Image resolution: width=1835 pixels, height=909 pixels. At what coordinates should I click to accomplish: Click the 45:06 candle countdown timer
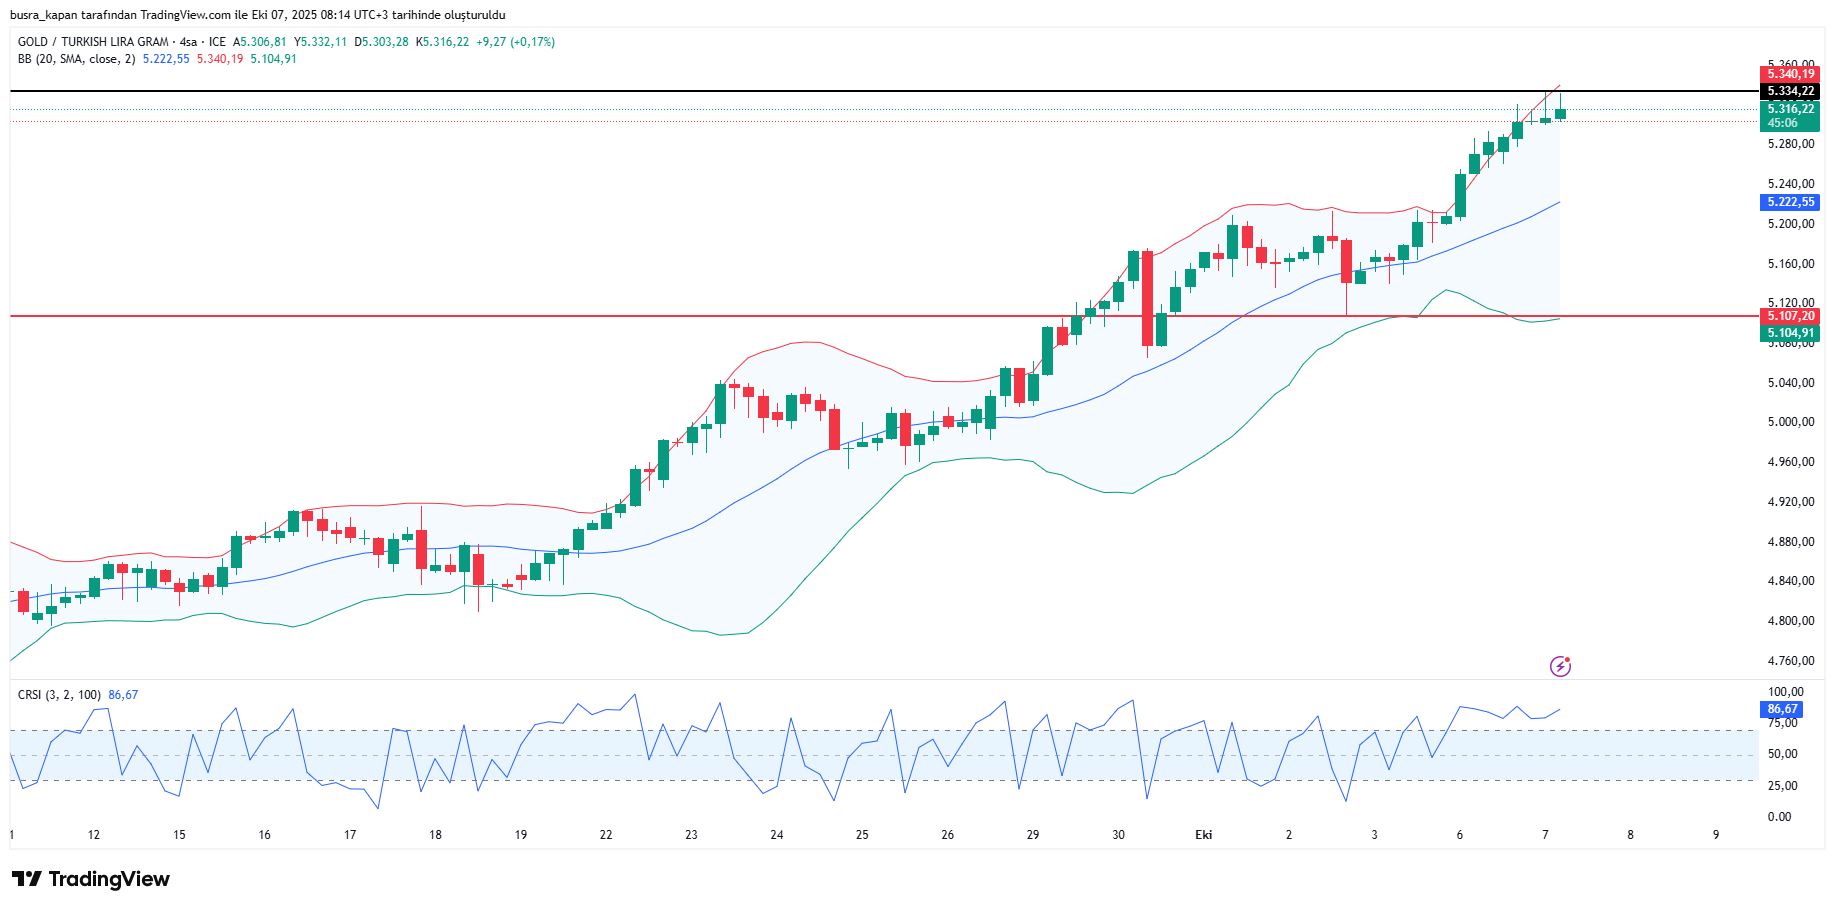click(1782, 123)
